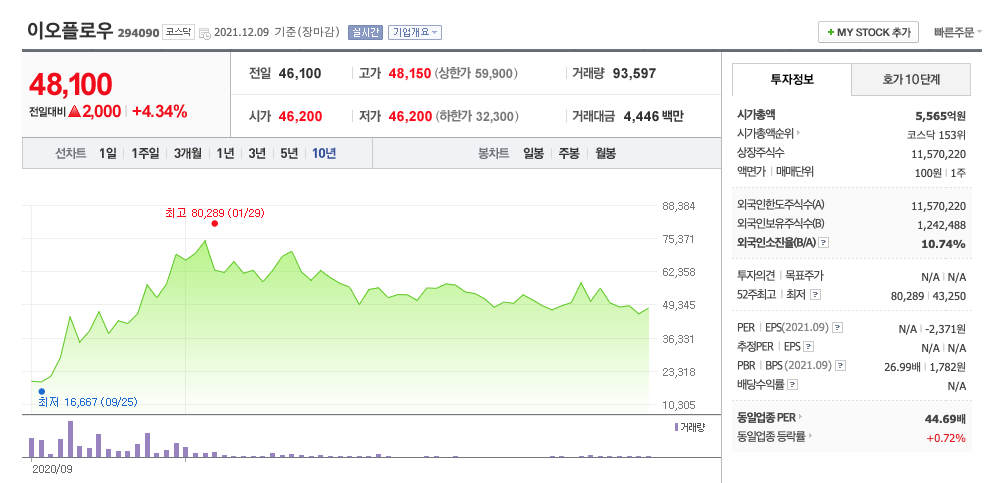This screenshot has height=483, width=998.
Task: Open the 기업개요 dropdown
Action: (x=414, y=32)
